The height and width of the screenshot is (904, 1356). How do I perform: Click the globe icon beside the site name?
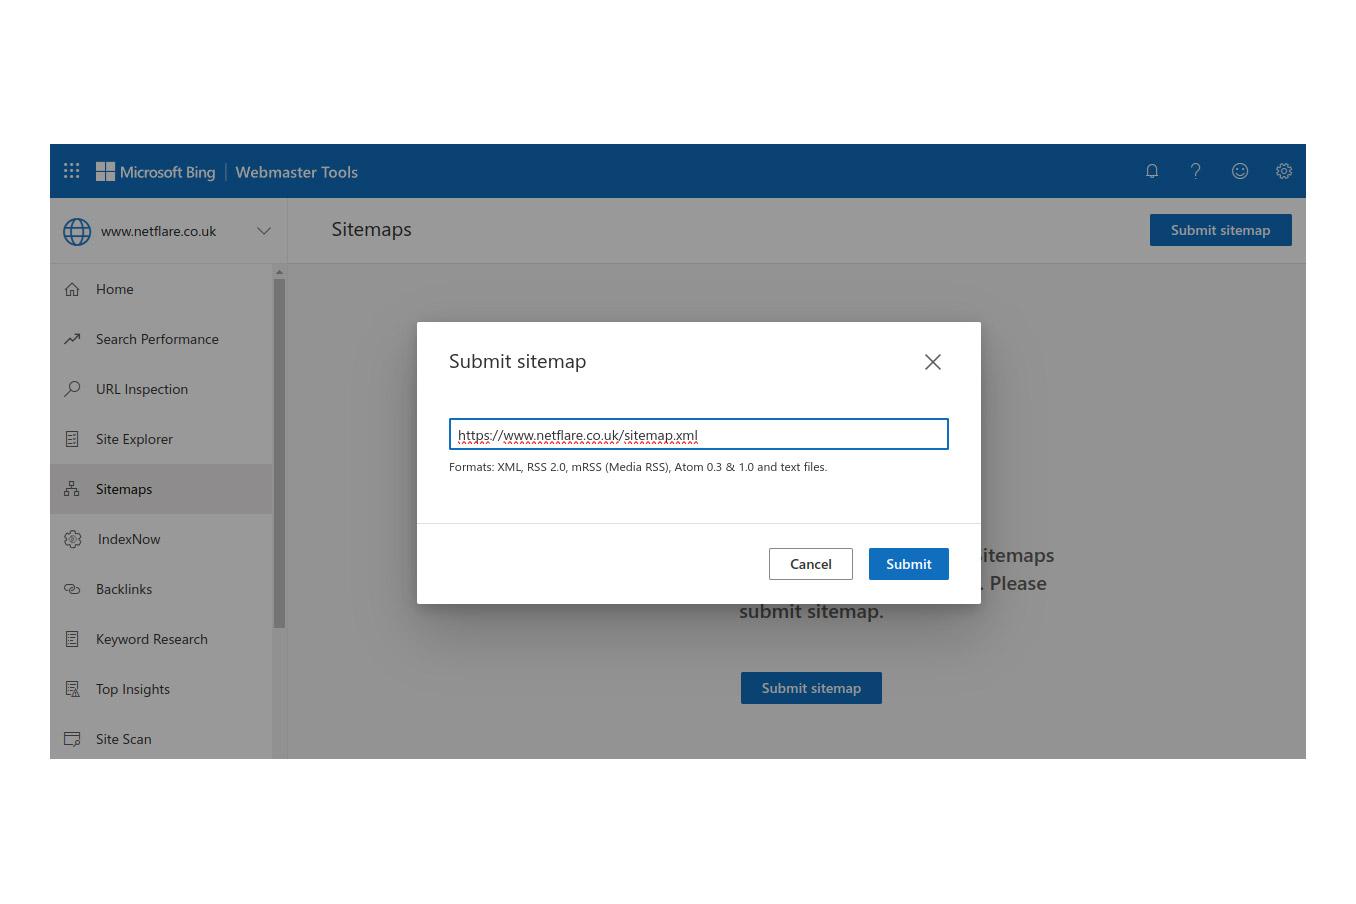[x=77, y=231]
